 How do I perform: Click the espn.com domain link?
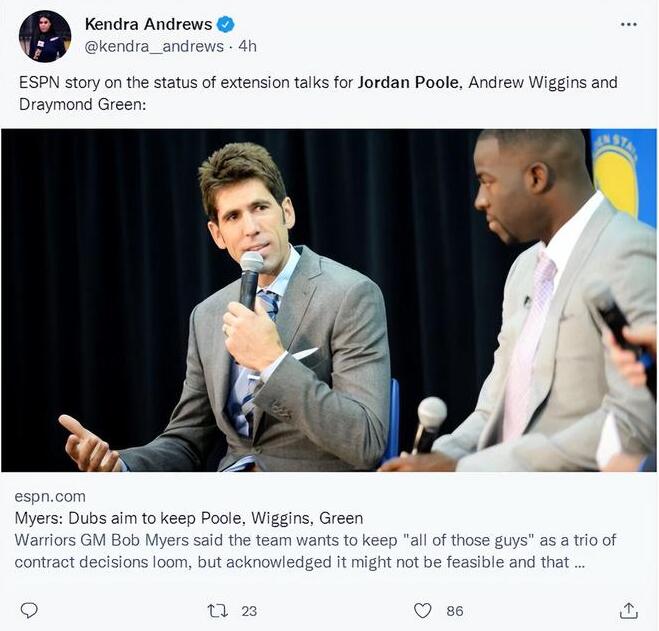[50, 496]
